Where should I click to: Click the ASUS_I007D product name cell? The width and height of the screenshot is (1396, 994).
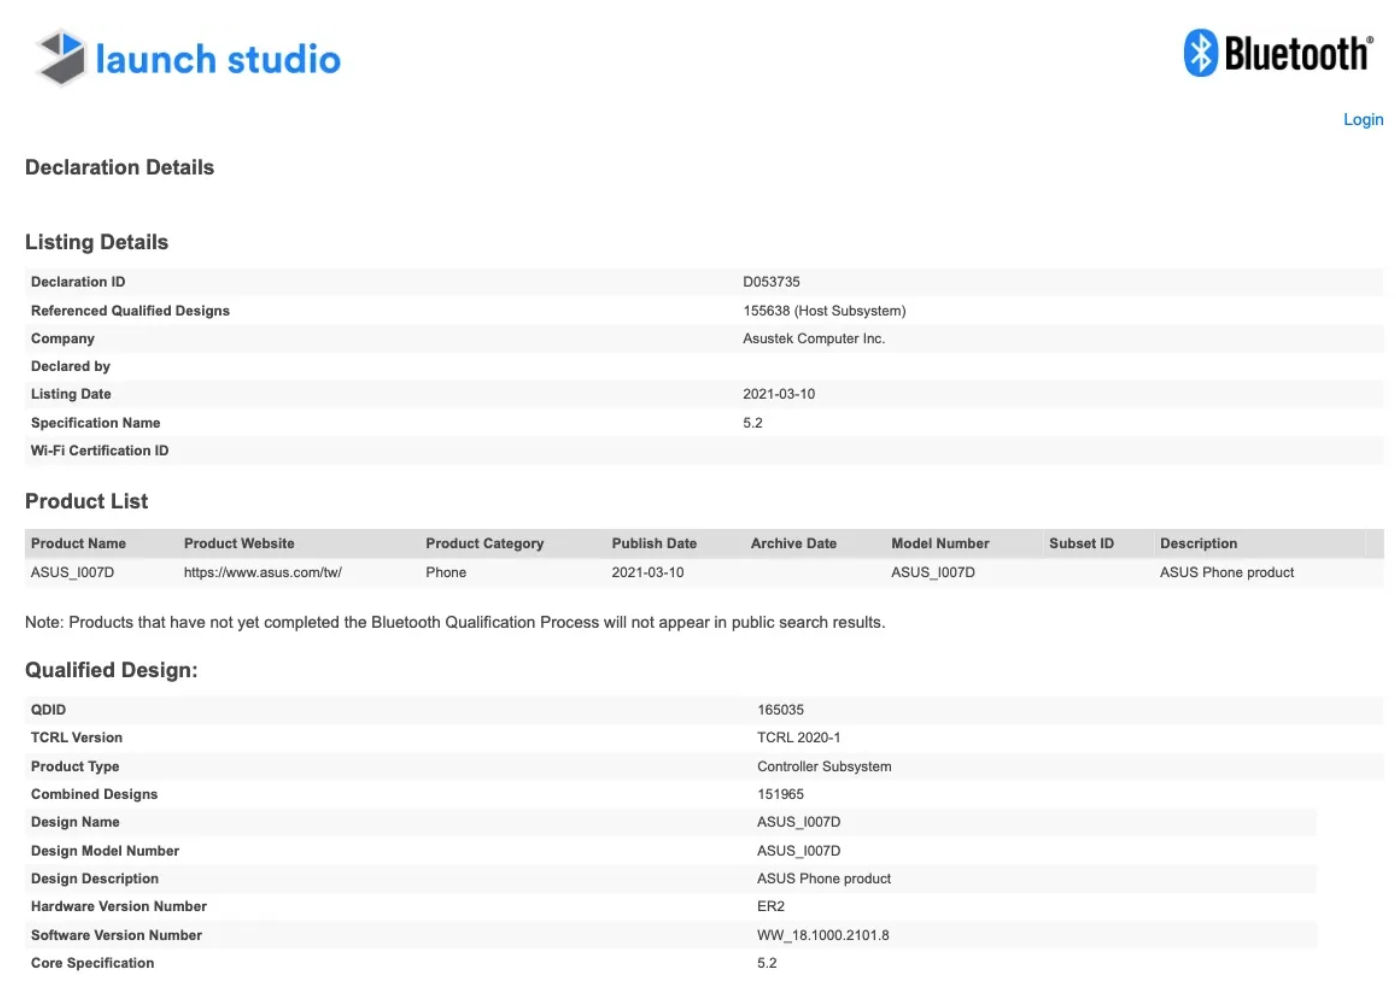[72, 572]
